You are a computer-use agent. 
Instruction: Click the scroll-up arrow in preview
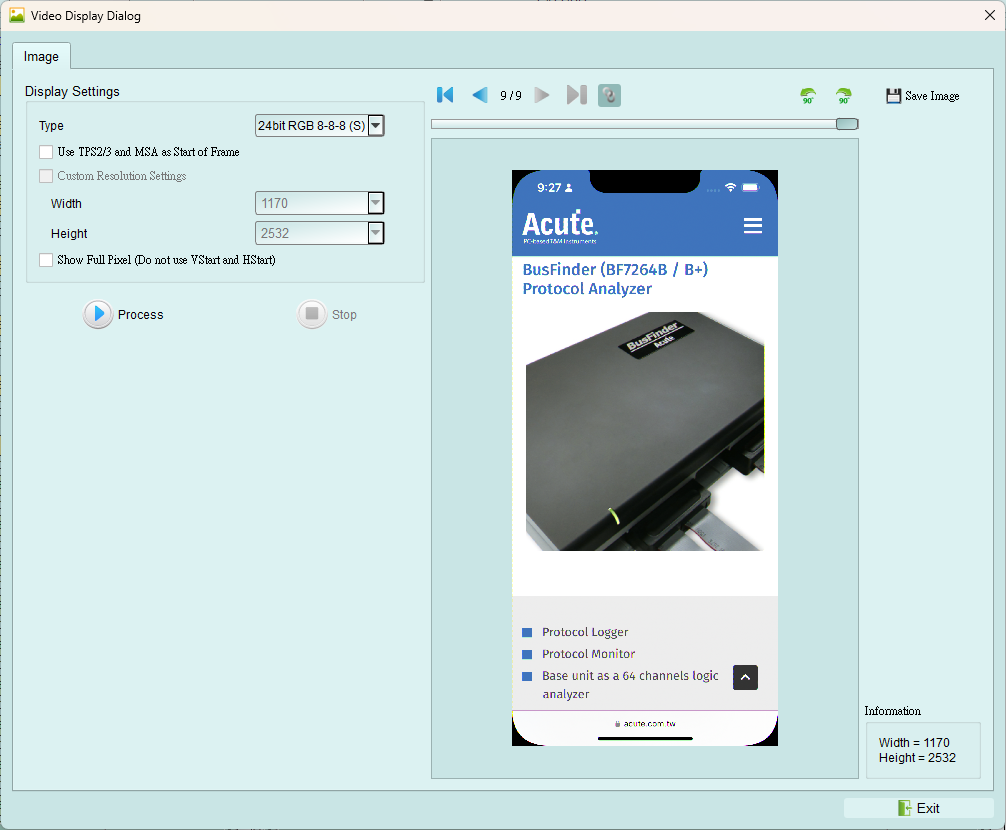click(746, 677)
